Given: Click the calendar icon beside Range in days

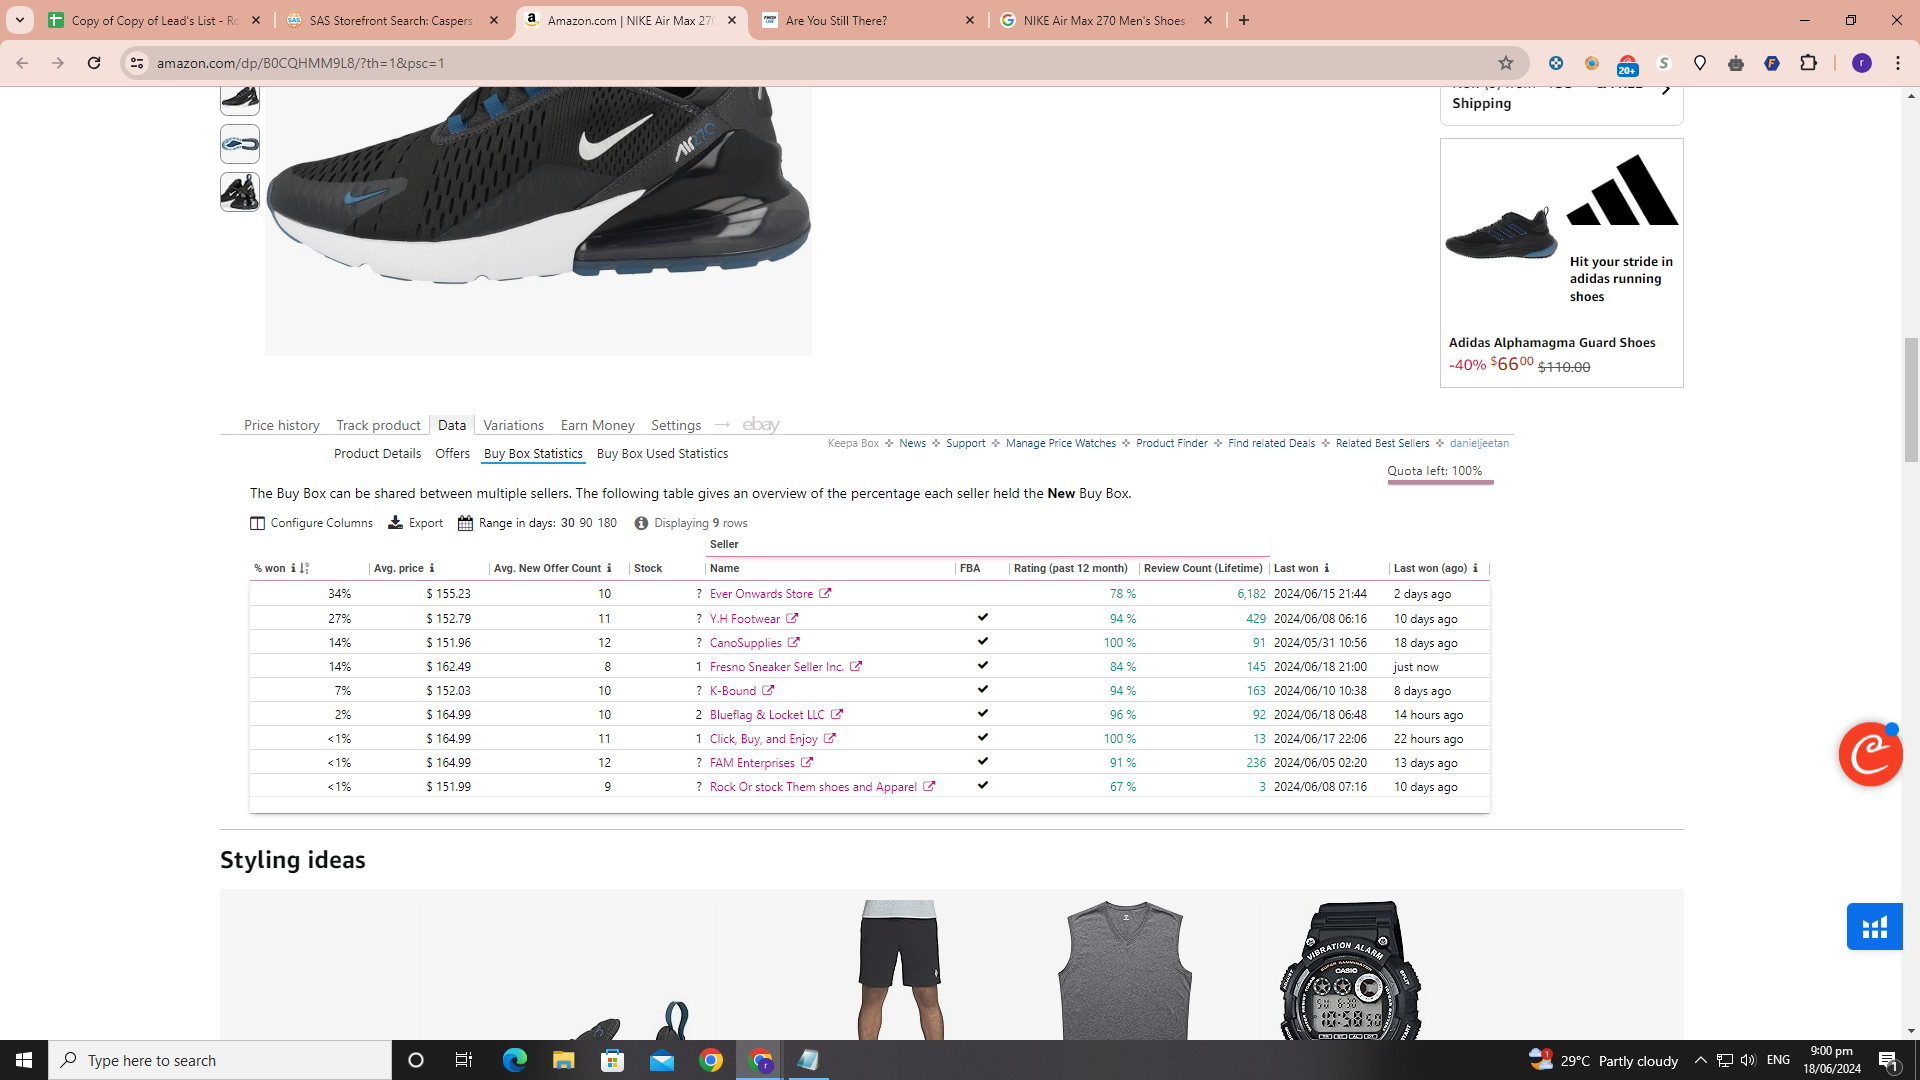Looking at the screenshot, I should pos(465,522).
